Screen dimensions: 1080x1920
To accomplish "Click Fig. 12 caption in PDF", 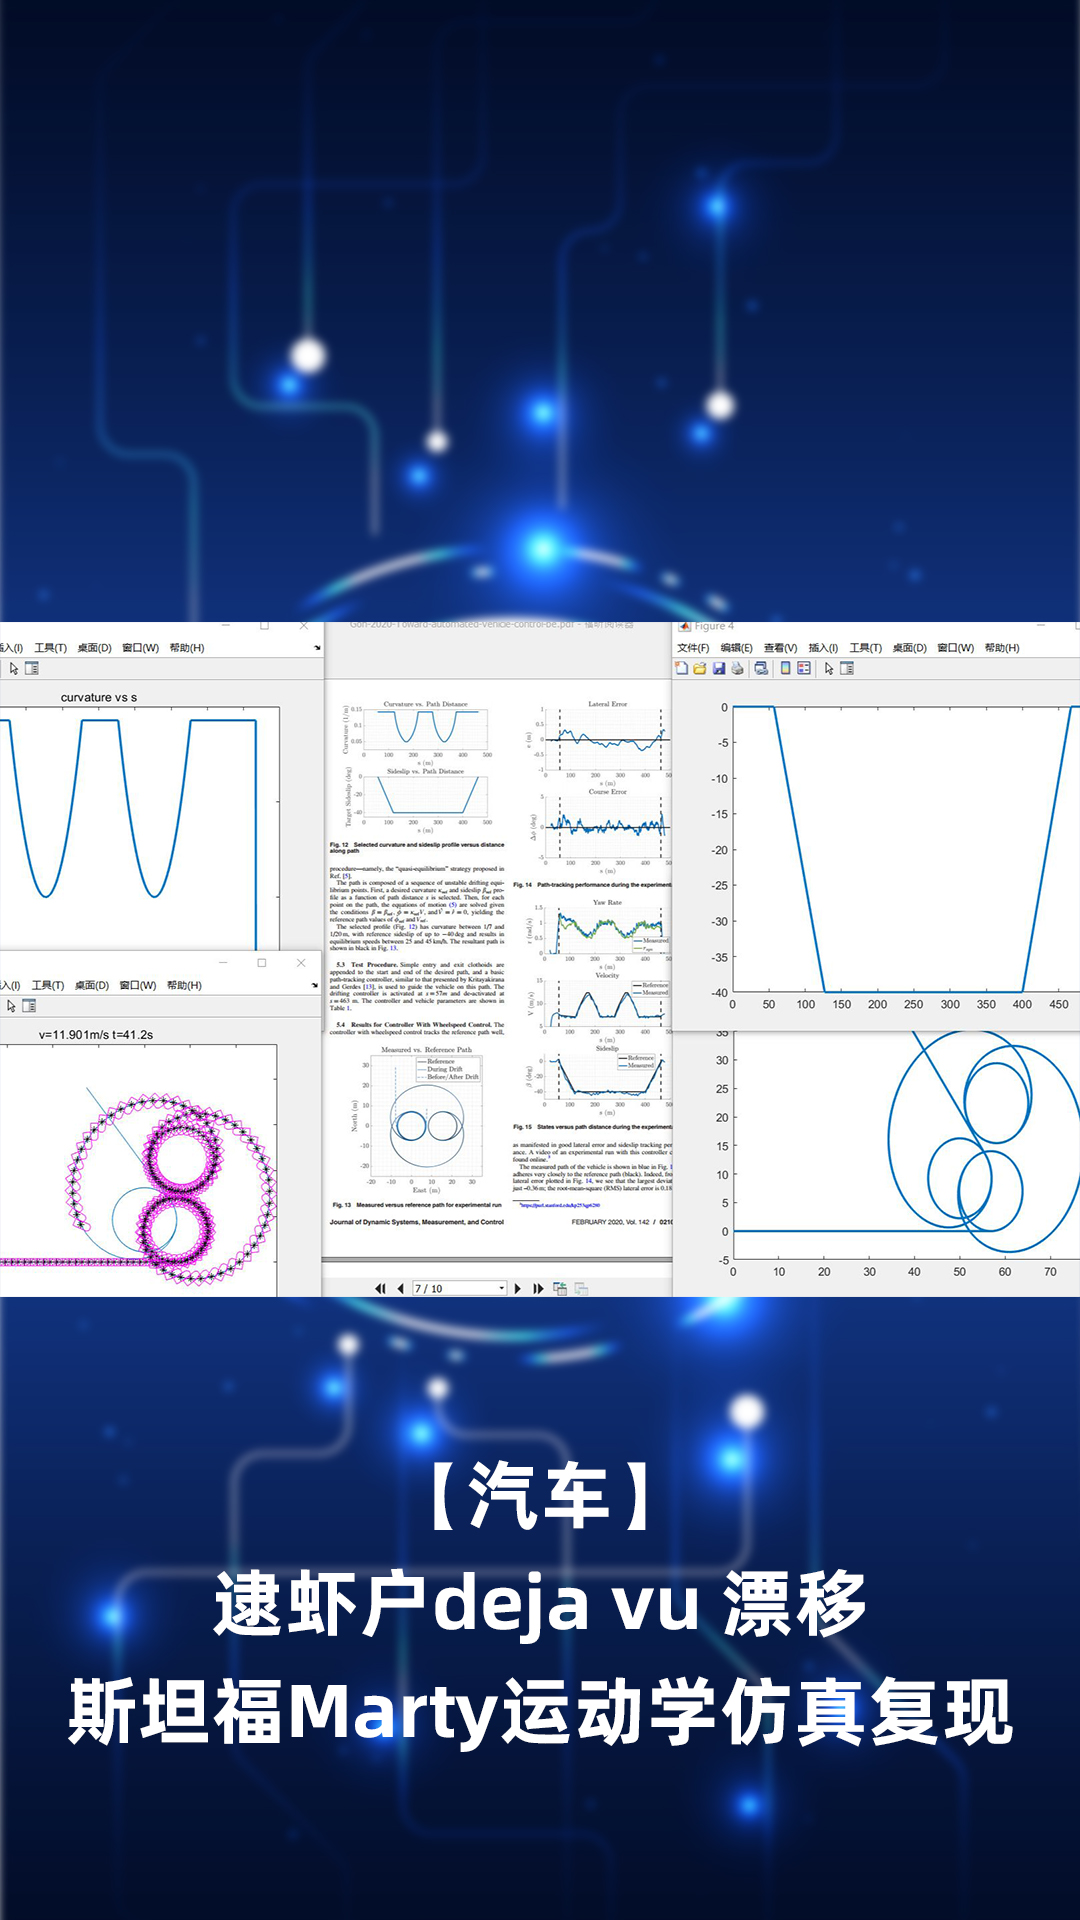I will click(x=417, y=848).
